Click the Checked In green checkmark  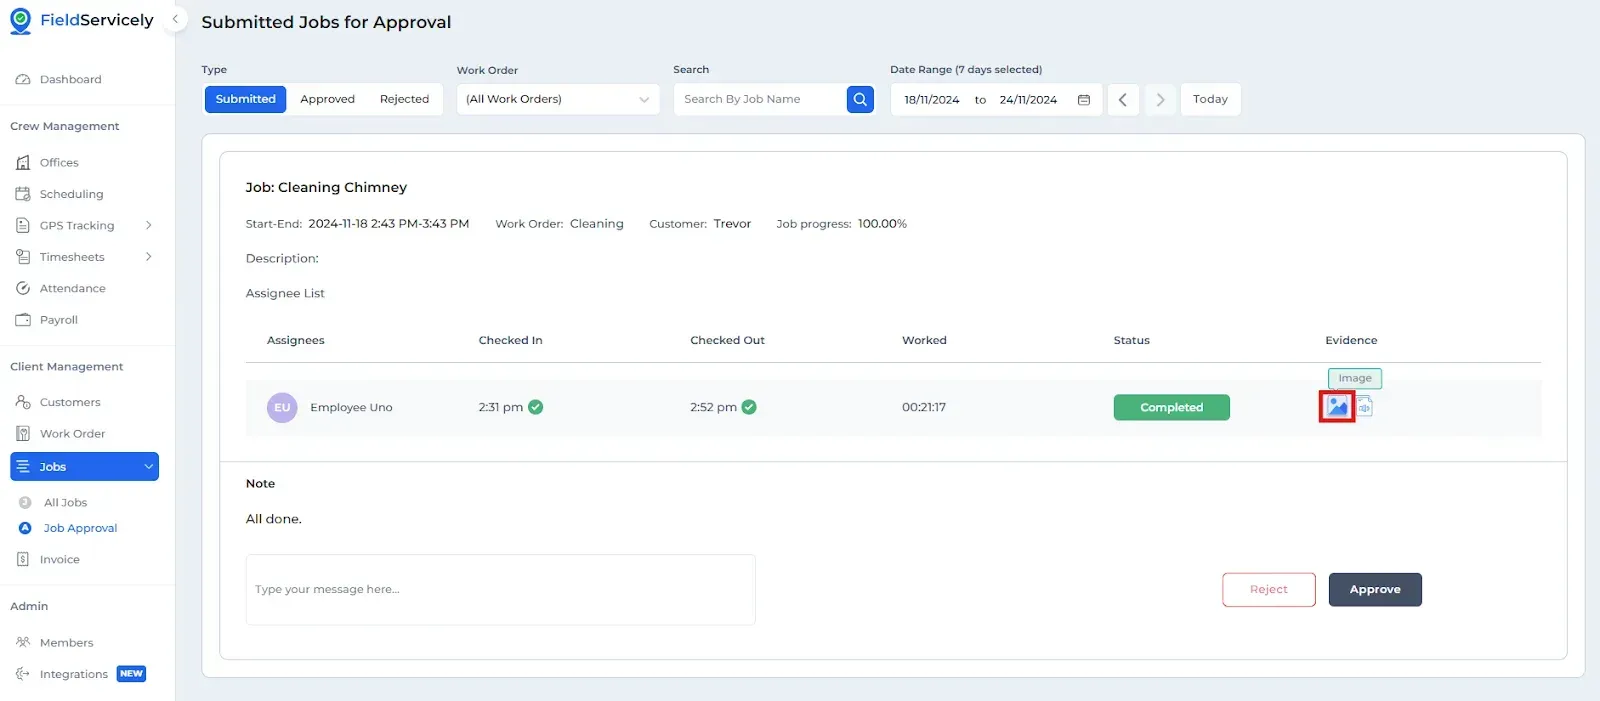(x=535, y=407)
